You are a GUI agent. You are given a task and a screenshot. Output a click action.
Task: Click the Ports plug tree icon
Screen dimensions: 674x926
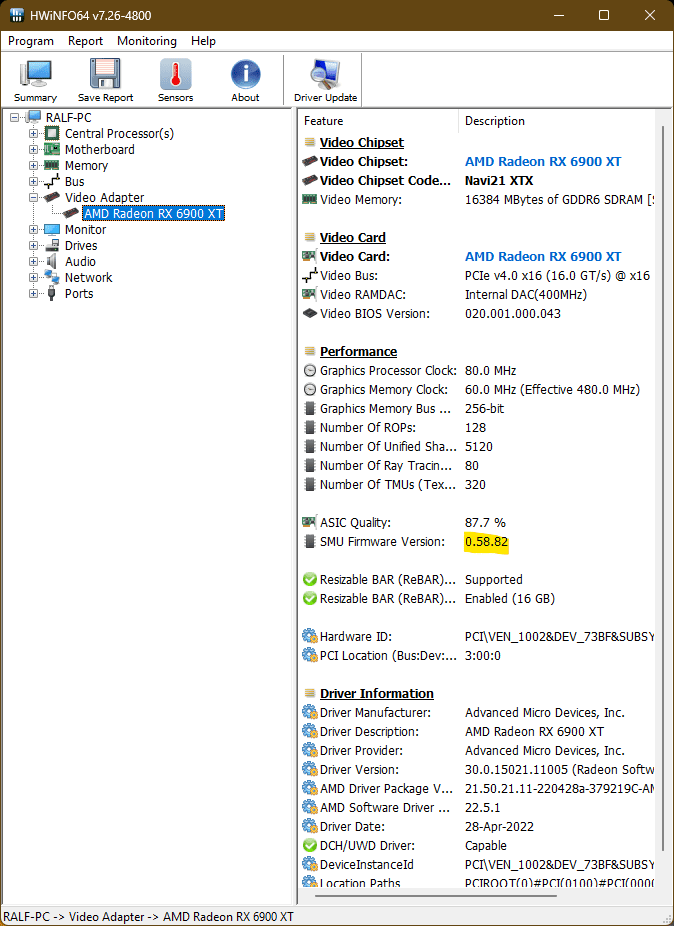[x=53, y=293]
